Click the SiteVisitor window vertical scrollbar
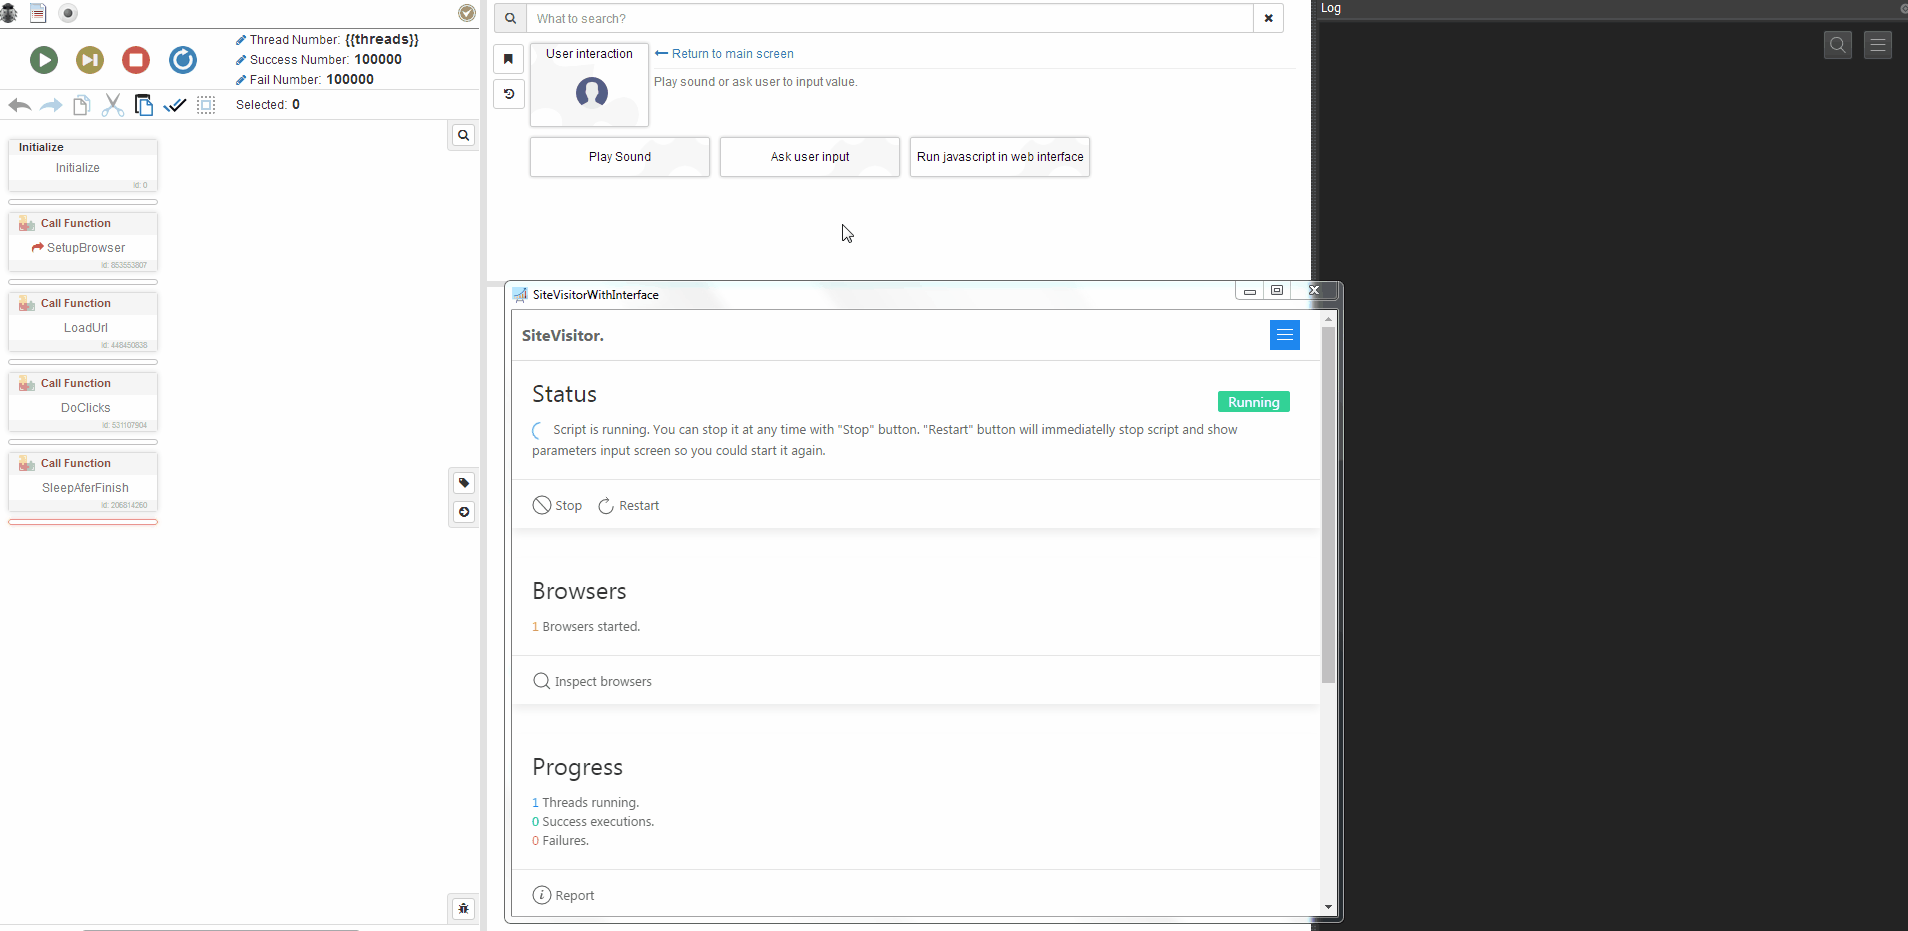The width and height of the screenshot is (1908, 931). click(1328, 500)
